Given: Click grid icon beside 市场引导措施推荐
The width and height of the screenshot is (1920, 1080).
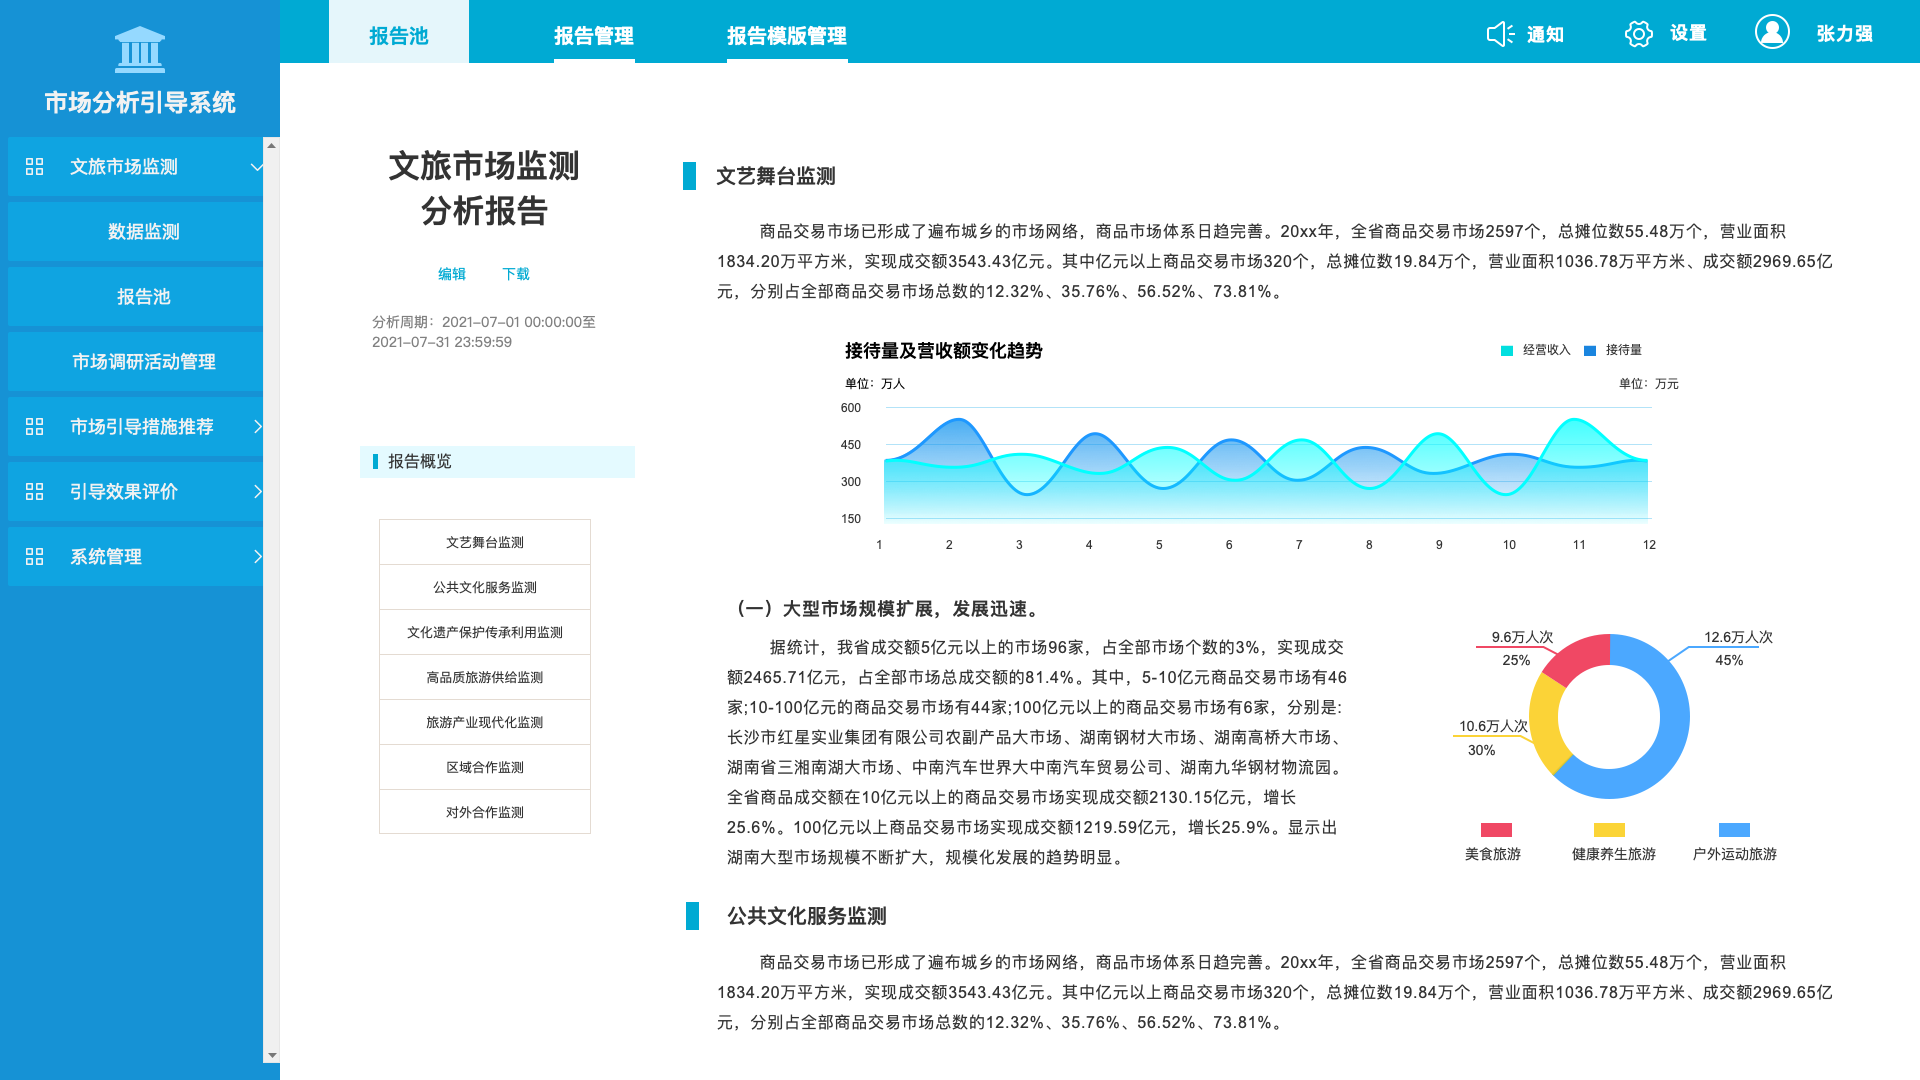Looking at the screenshot, I should click(35, 427).
